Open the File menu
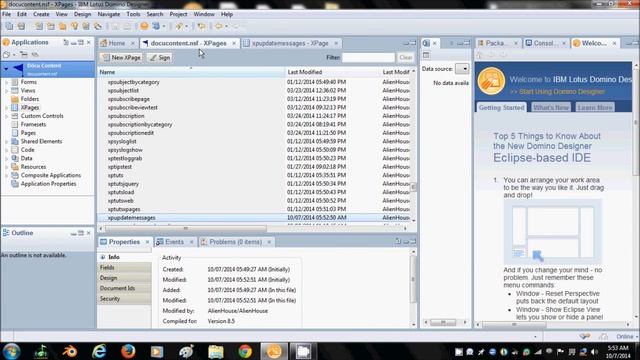The height and width of the screenshot is (360, 640). tap(7, 14)
